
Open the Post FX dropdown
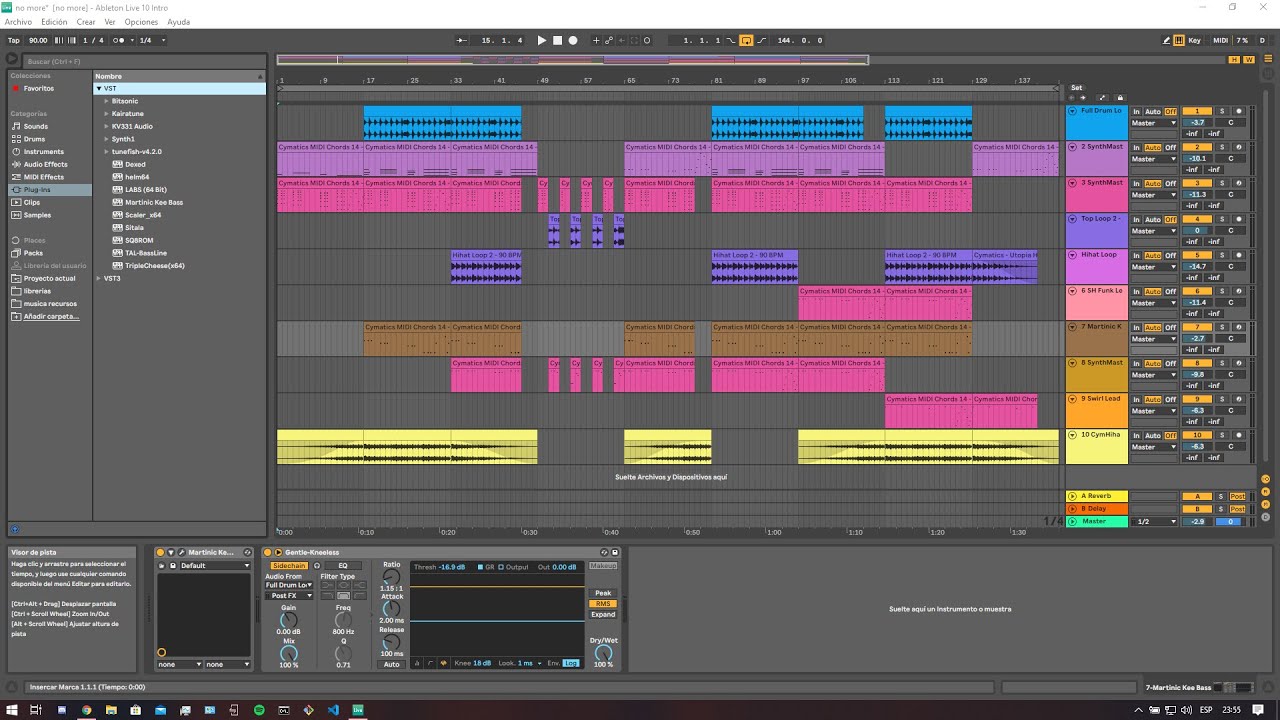click(x=289, y=596)
